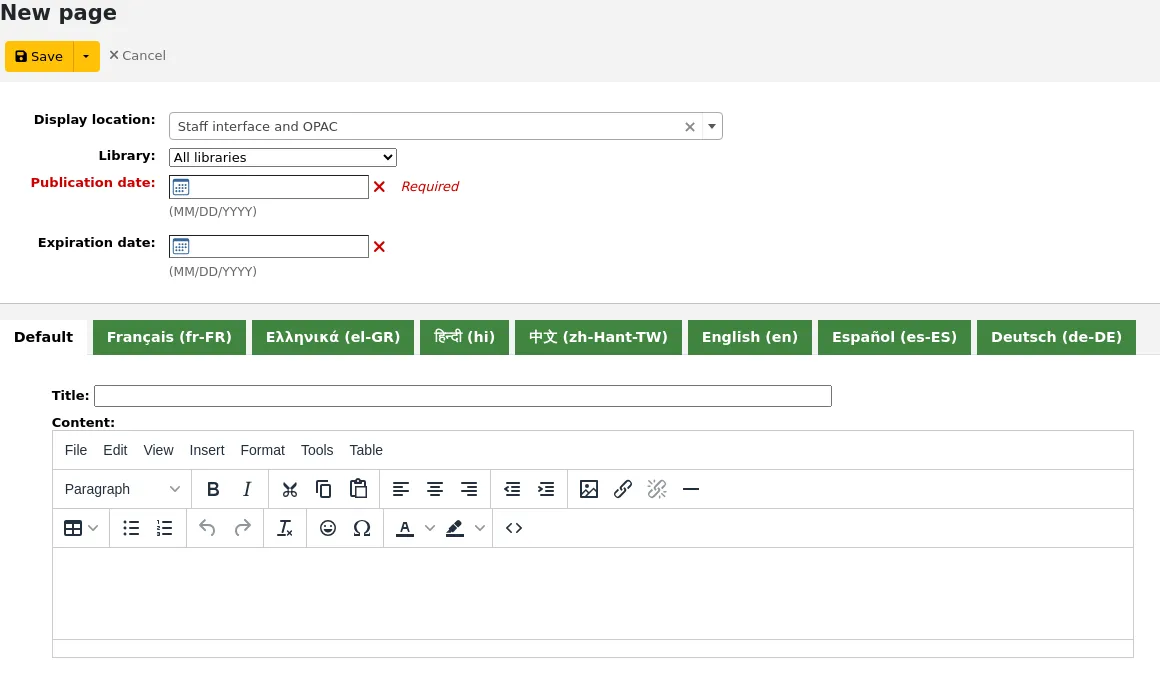1160x699 pixels.
Task: Paste using the clipboard icon
Action: pyautogui.click(x=358, y=489)
